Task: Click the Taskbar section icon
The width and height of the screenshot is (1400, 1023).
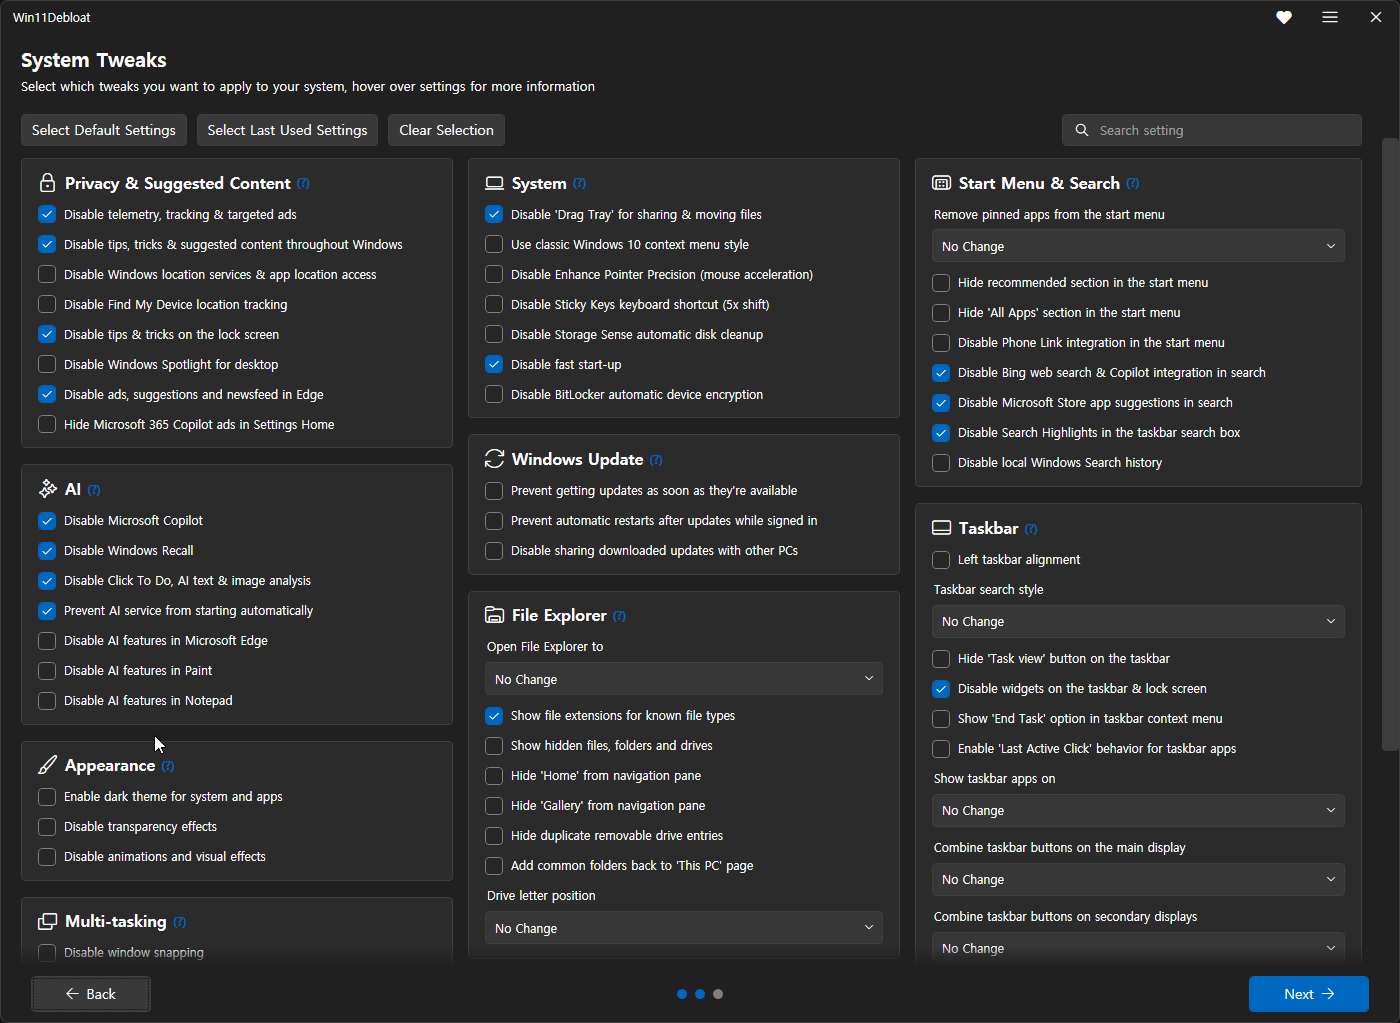Action: (x=941, y=528)
